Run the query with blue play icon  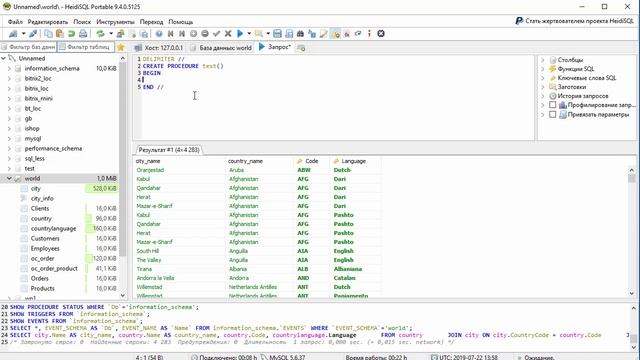tap(240, 34)
